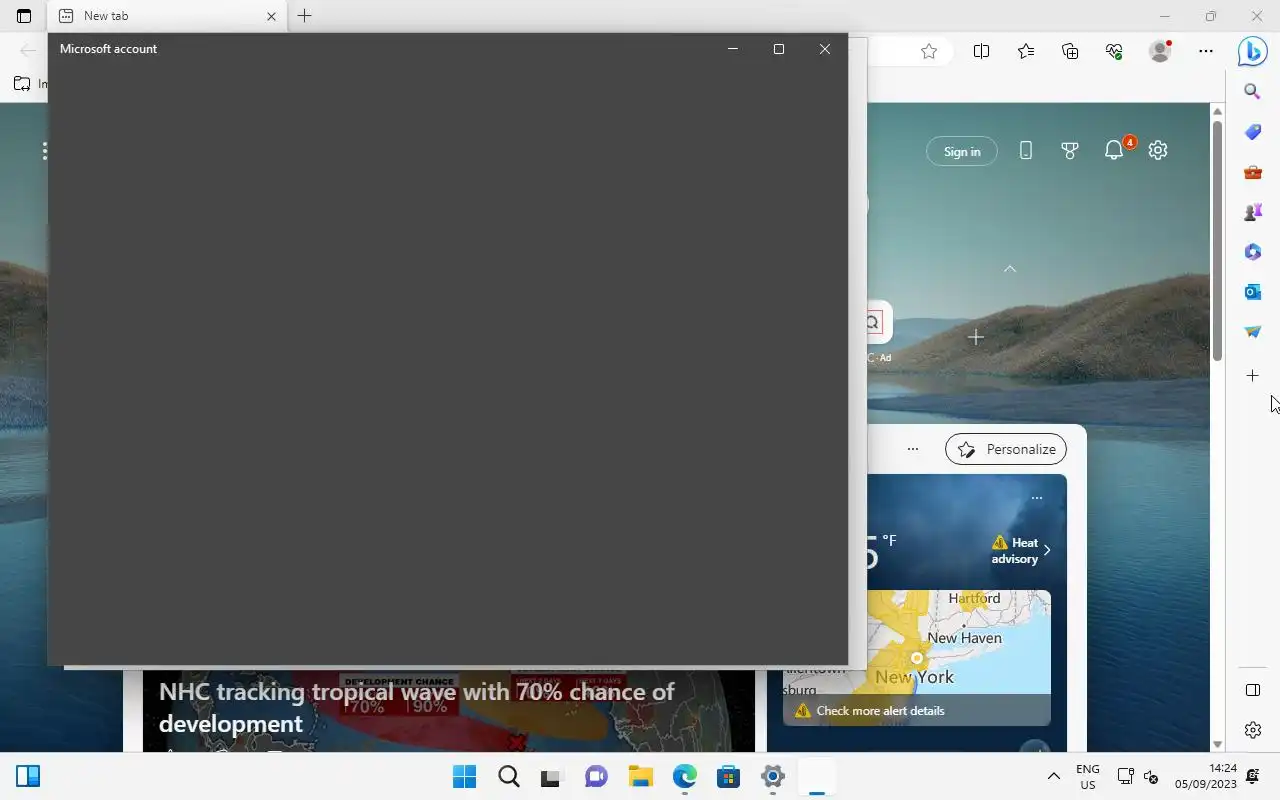Minimize the Microsoft account window
Image resolution: width=1280 pixels, height=800 pixels.
[733, 49]
